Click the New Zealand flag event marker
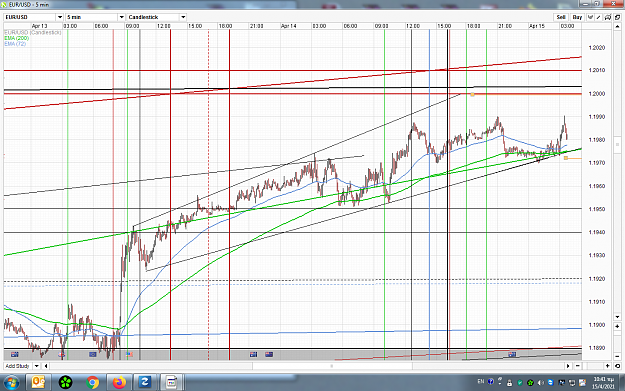Image resolution: width=625 pixels, height=391 pixels. coord(269,354)
